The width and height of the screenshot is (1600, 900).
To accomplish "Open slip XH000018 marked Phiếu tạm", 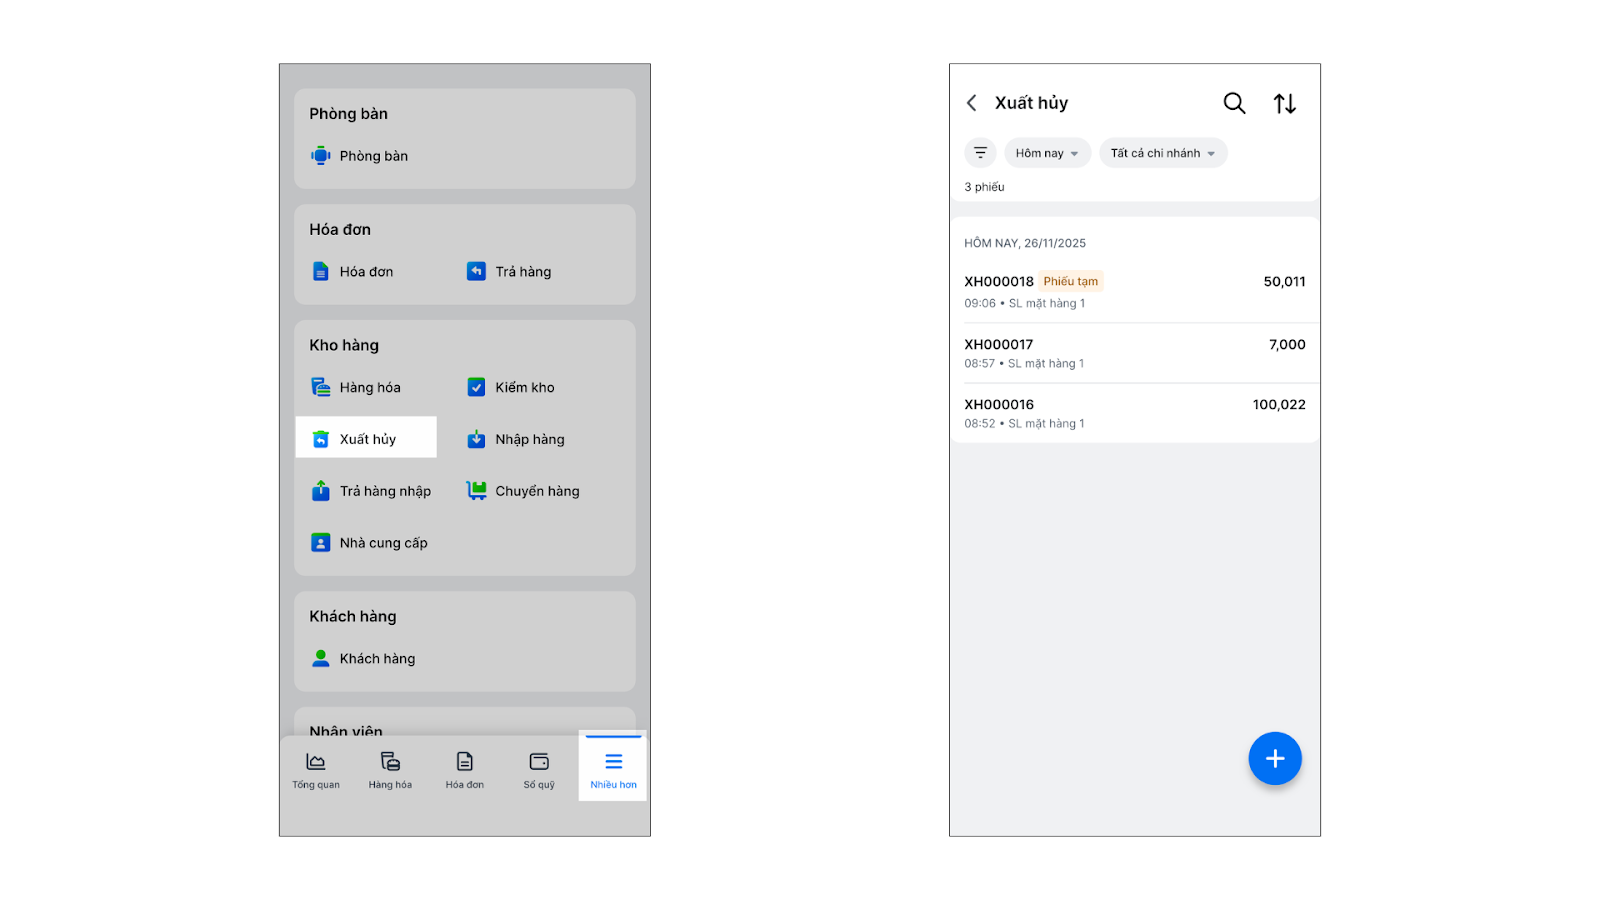I will tap(1134, 291).
